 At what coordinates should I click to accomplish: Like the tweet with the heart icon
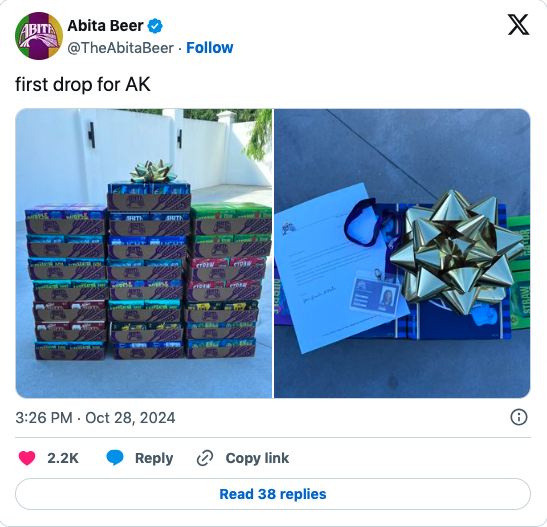tap(27, 458)
